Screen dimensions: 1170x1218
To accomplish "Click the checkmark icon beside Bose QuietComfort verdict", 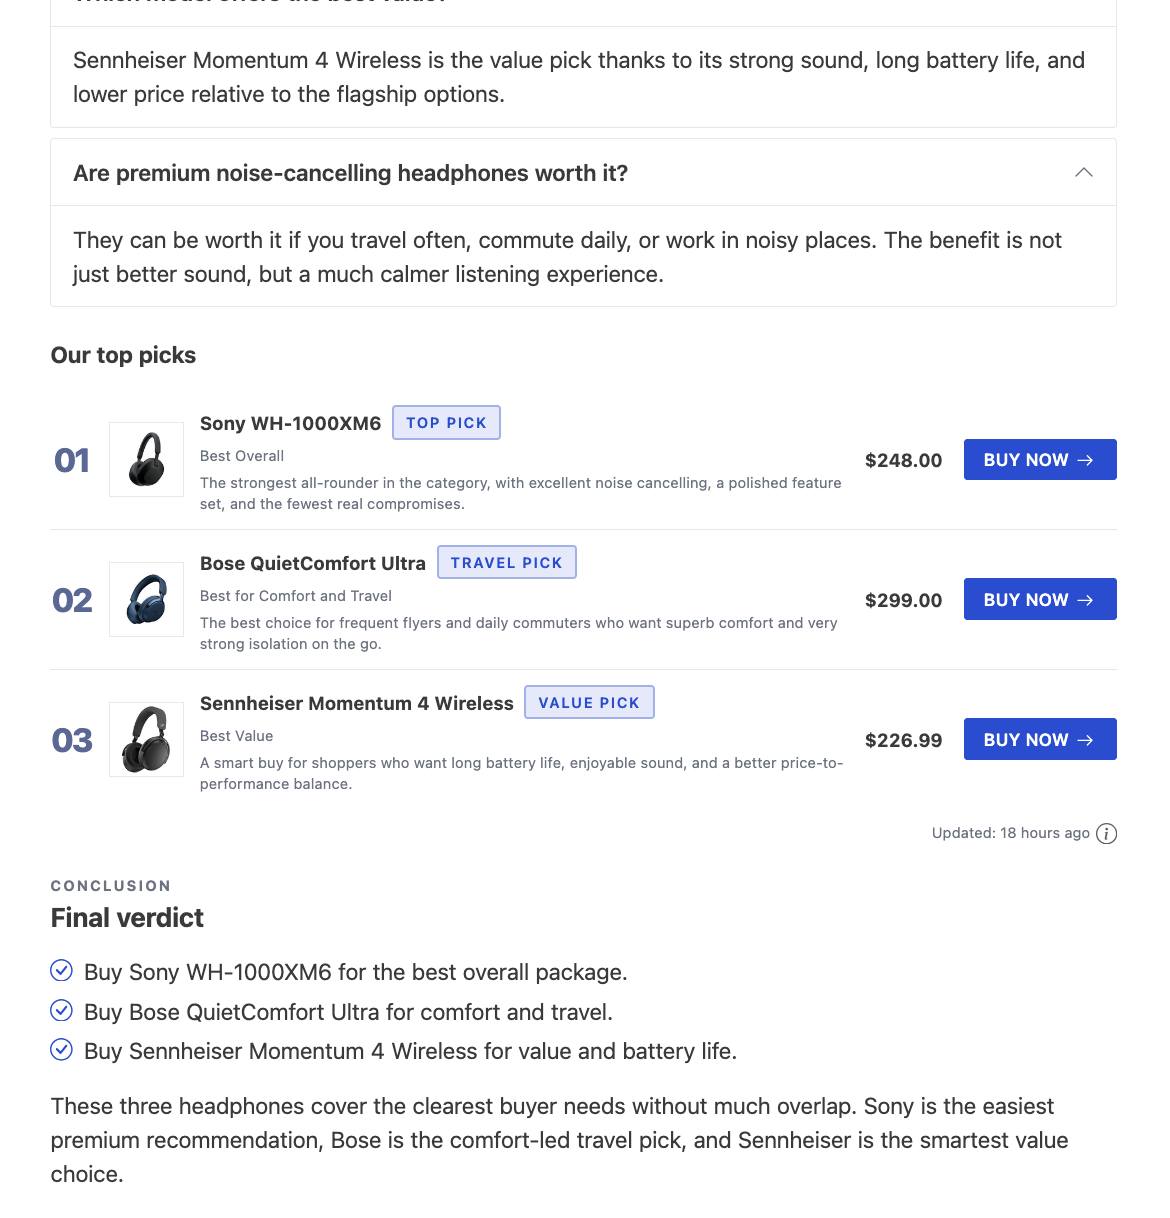I will point(61,1009).
